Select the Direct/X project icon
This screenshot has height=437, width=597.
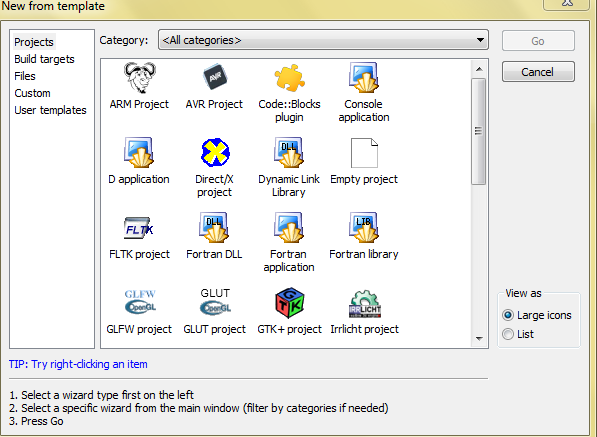(215, 153)
